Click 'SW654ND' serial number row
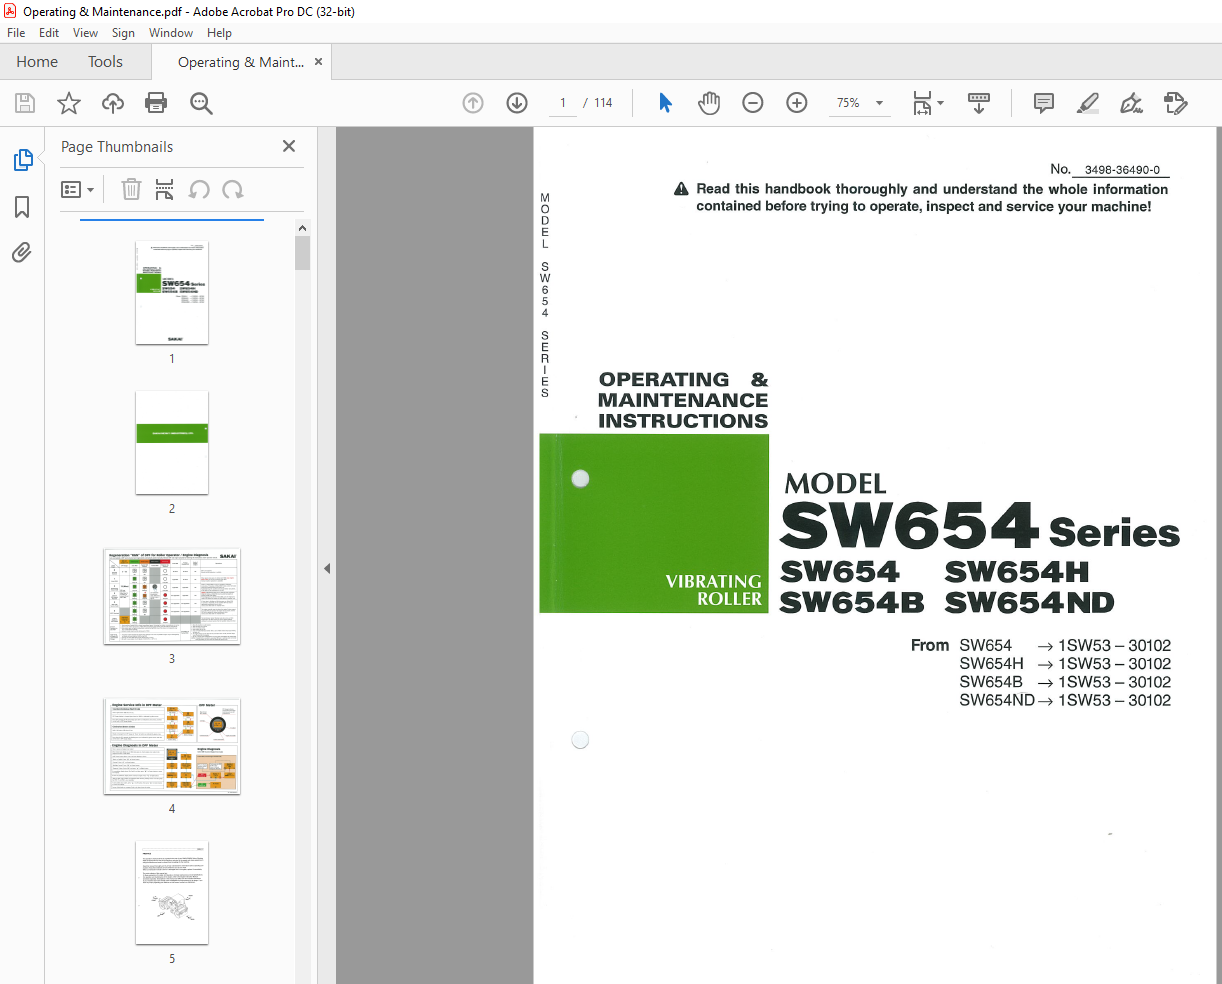 (x=1065, y=700)
